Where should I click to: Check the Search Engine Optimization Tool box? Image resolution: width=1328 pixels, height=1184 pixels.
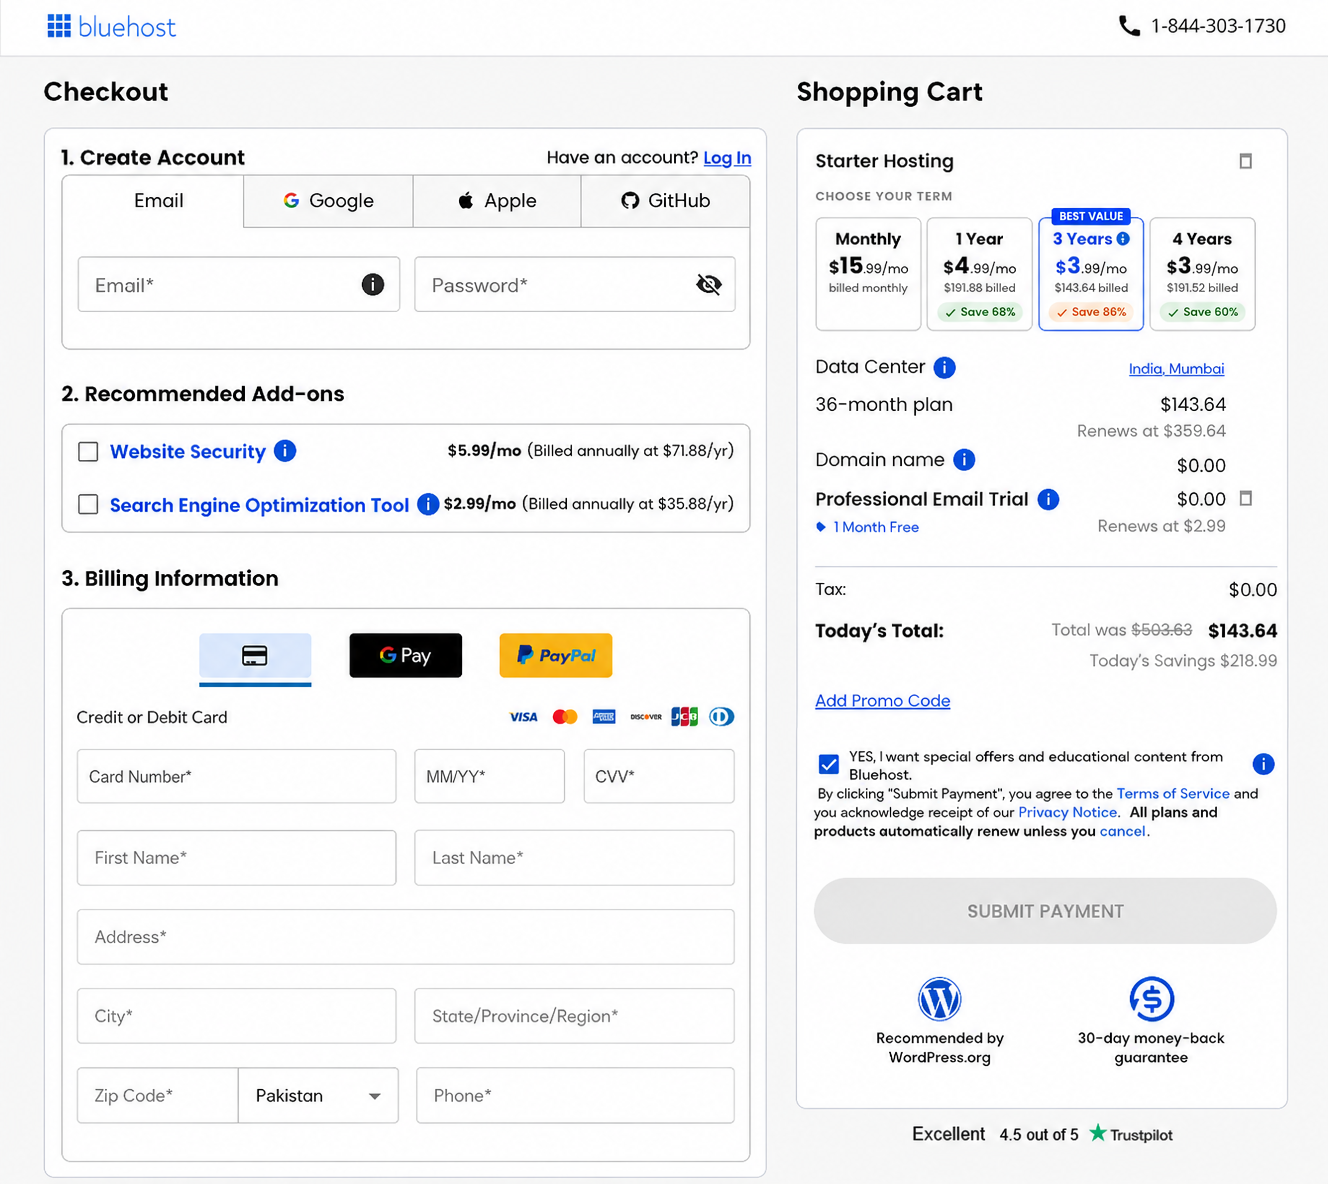(88, 505)
